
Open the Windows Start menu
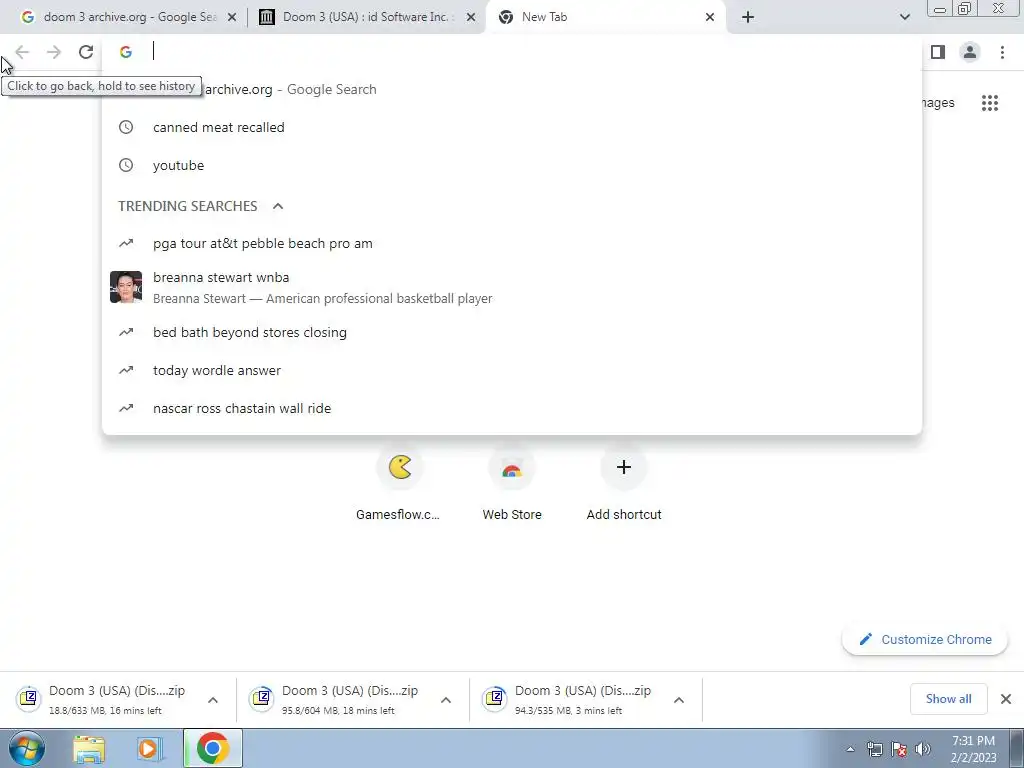(x=27, y=748)
